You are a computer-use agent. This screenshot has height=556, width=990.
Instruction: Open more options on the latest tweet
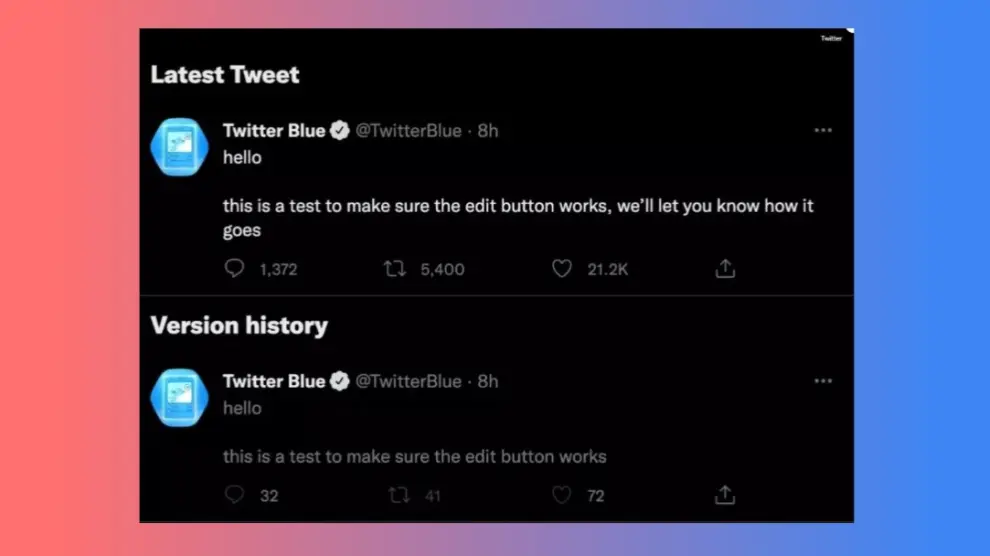(x=823, y=130)
